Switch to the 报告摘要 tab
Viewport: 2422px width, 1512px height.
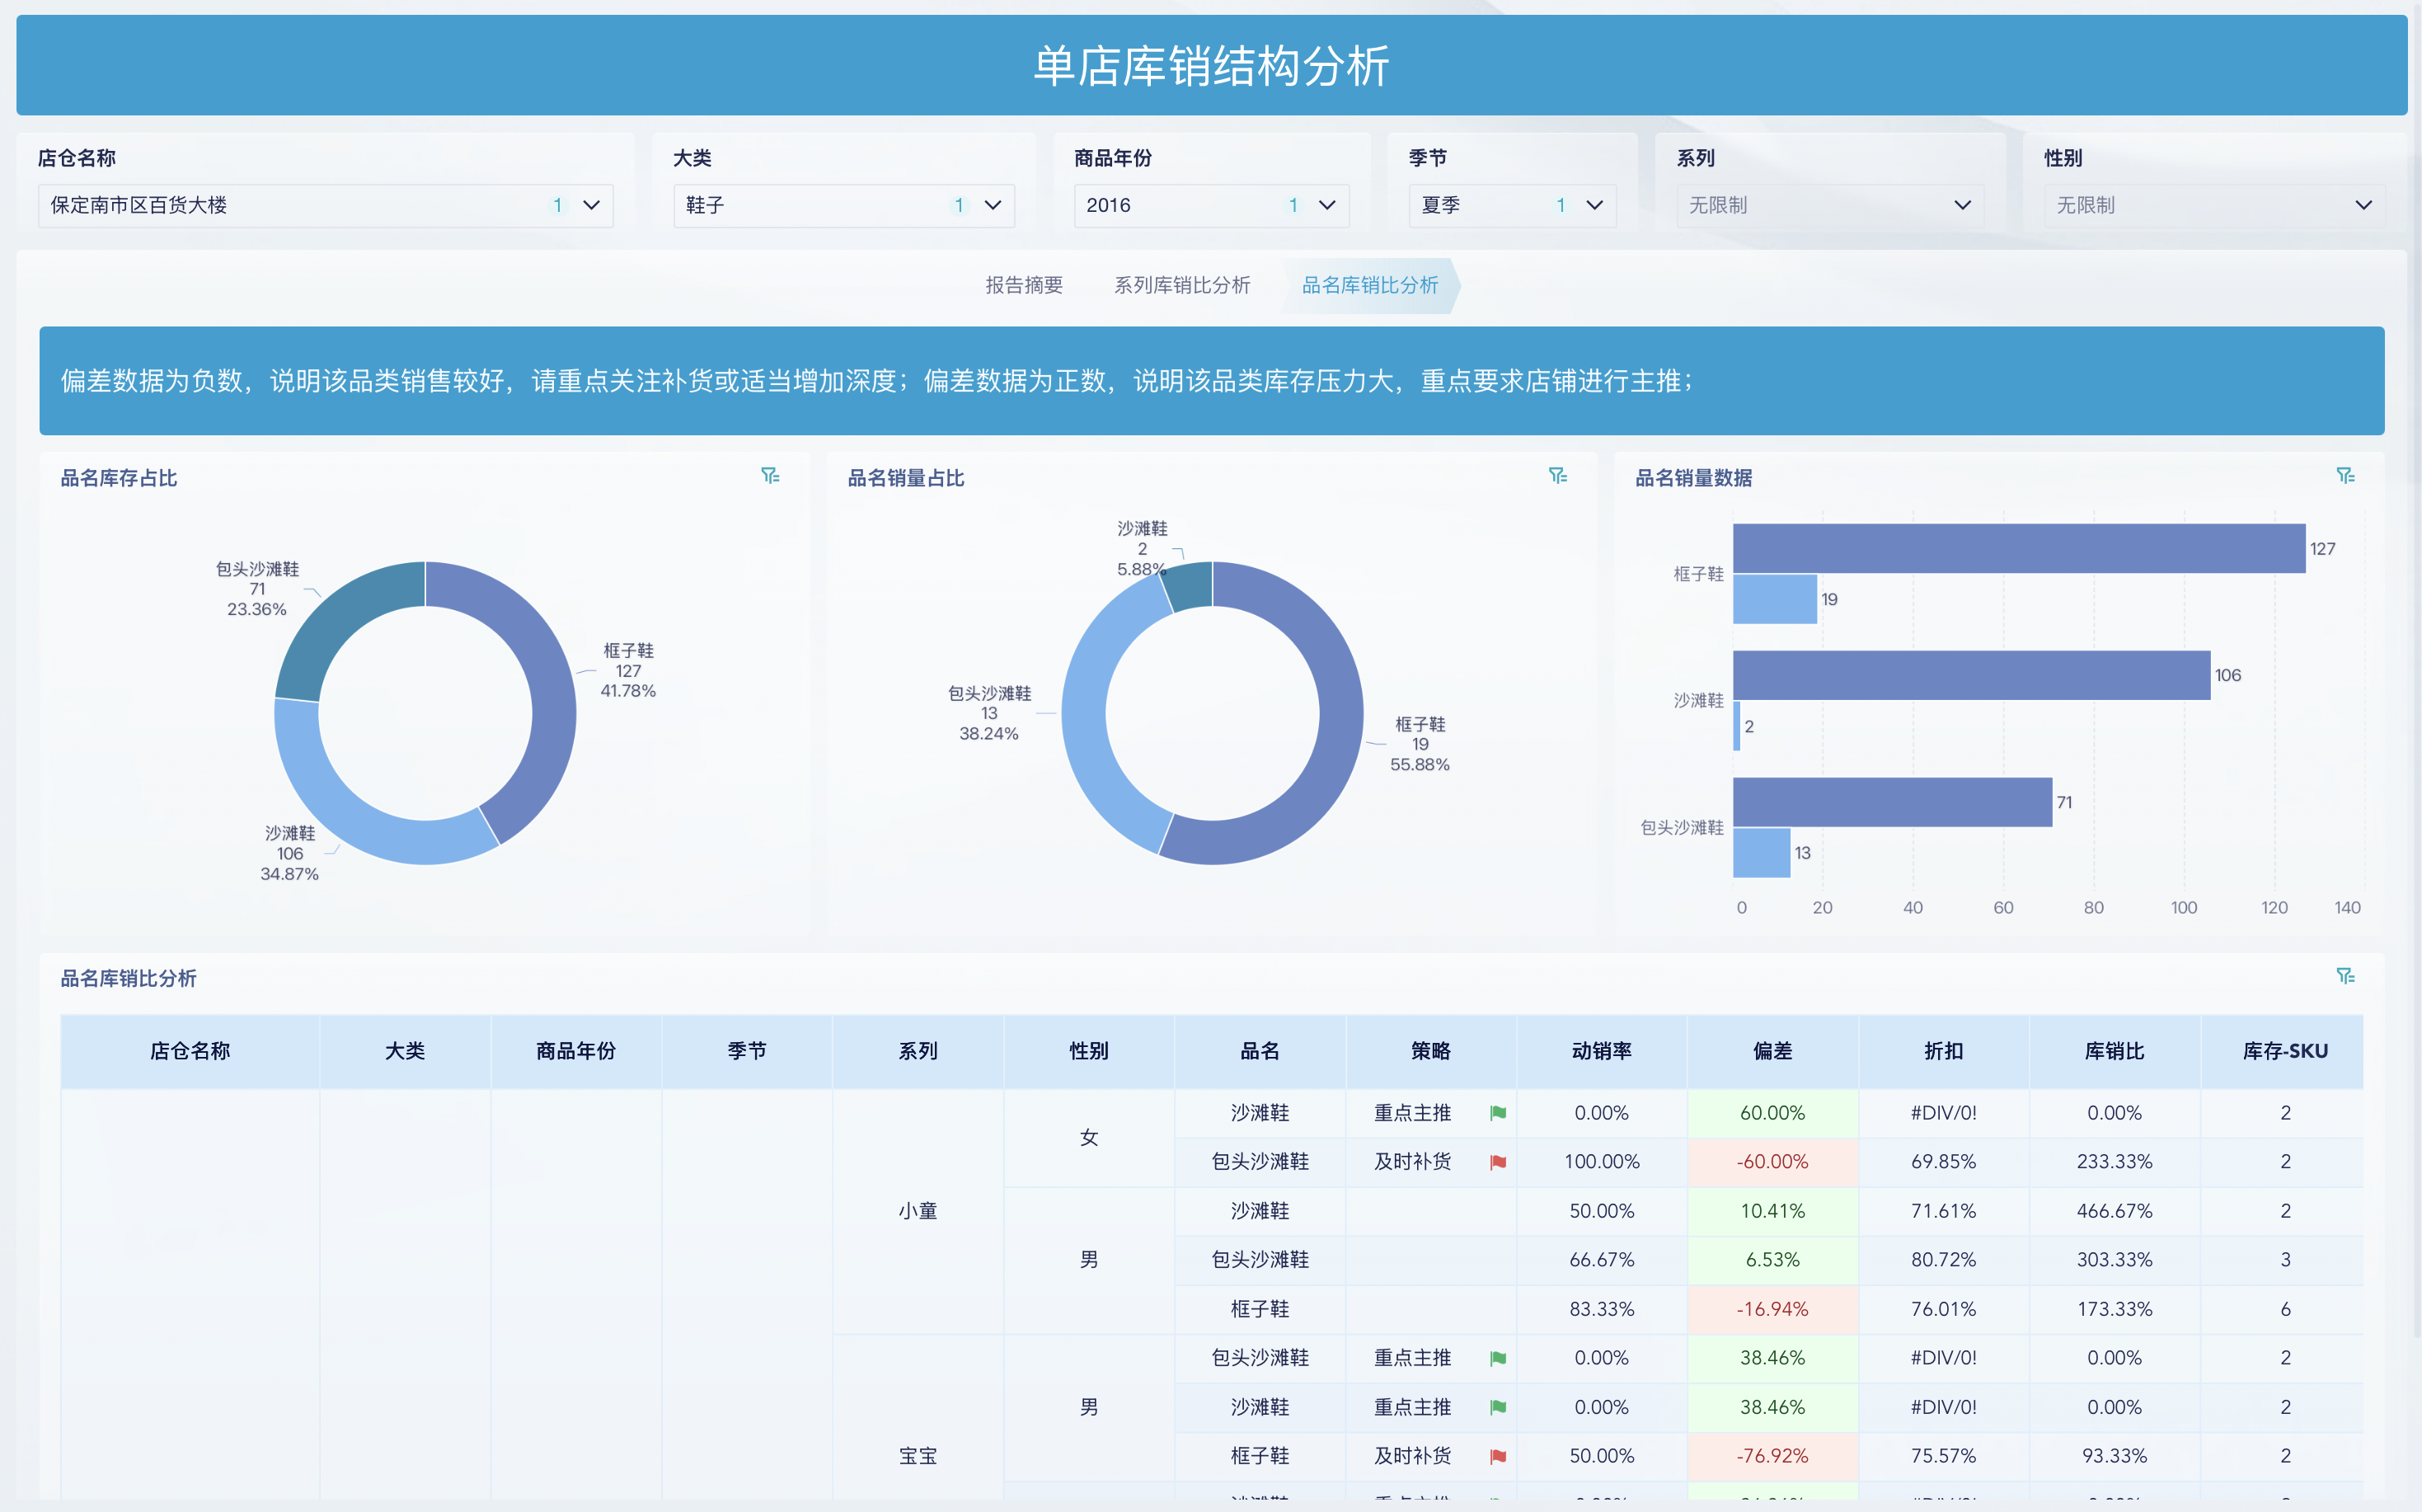[1023, 285]
